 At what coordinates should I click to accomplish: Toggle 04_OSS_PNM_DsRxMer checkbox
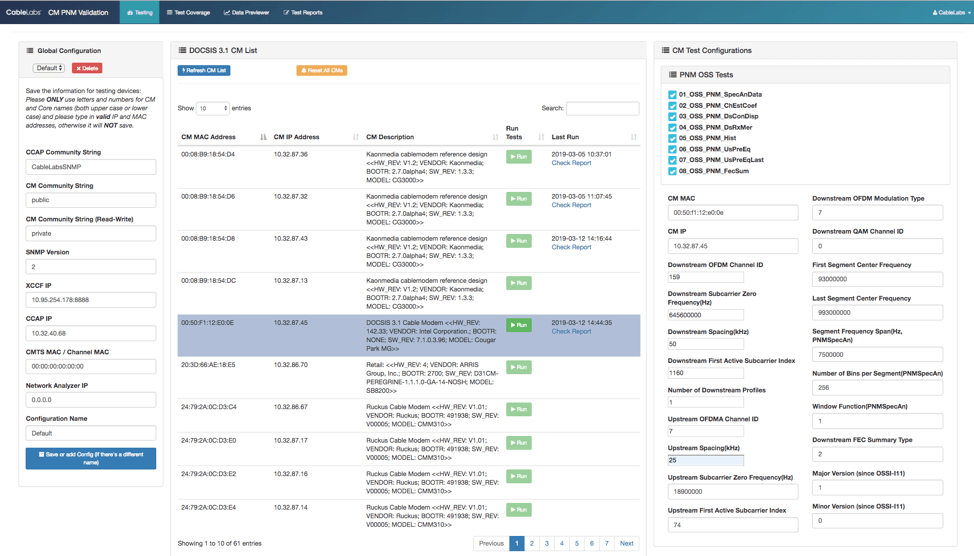[672, 127]
